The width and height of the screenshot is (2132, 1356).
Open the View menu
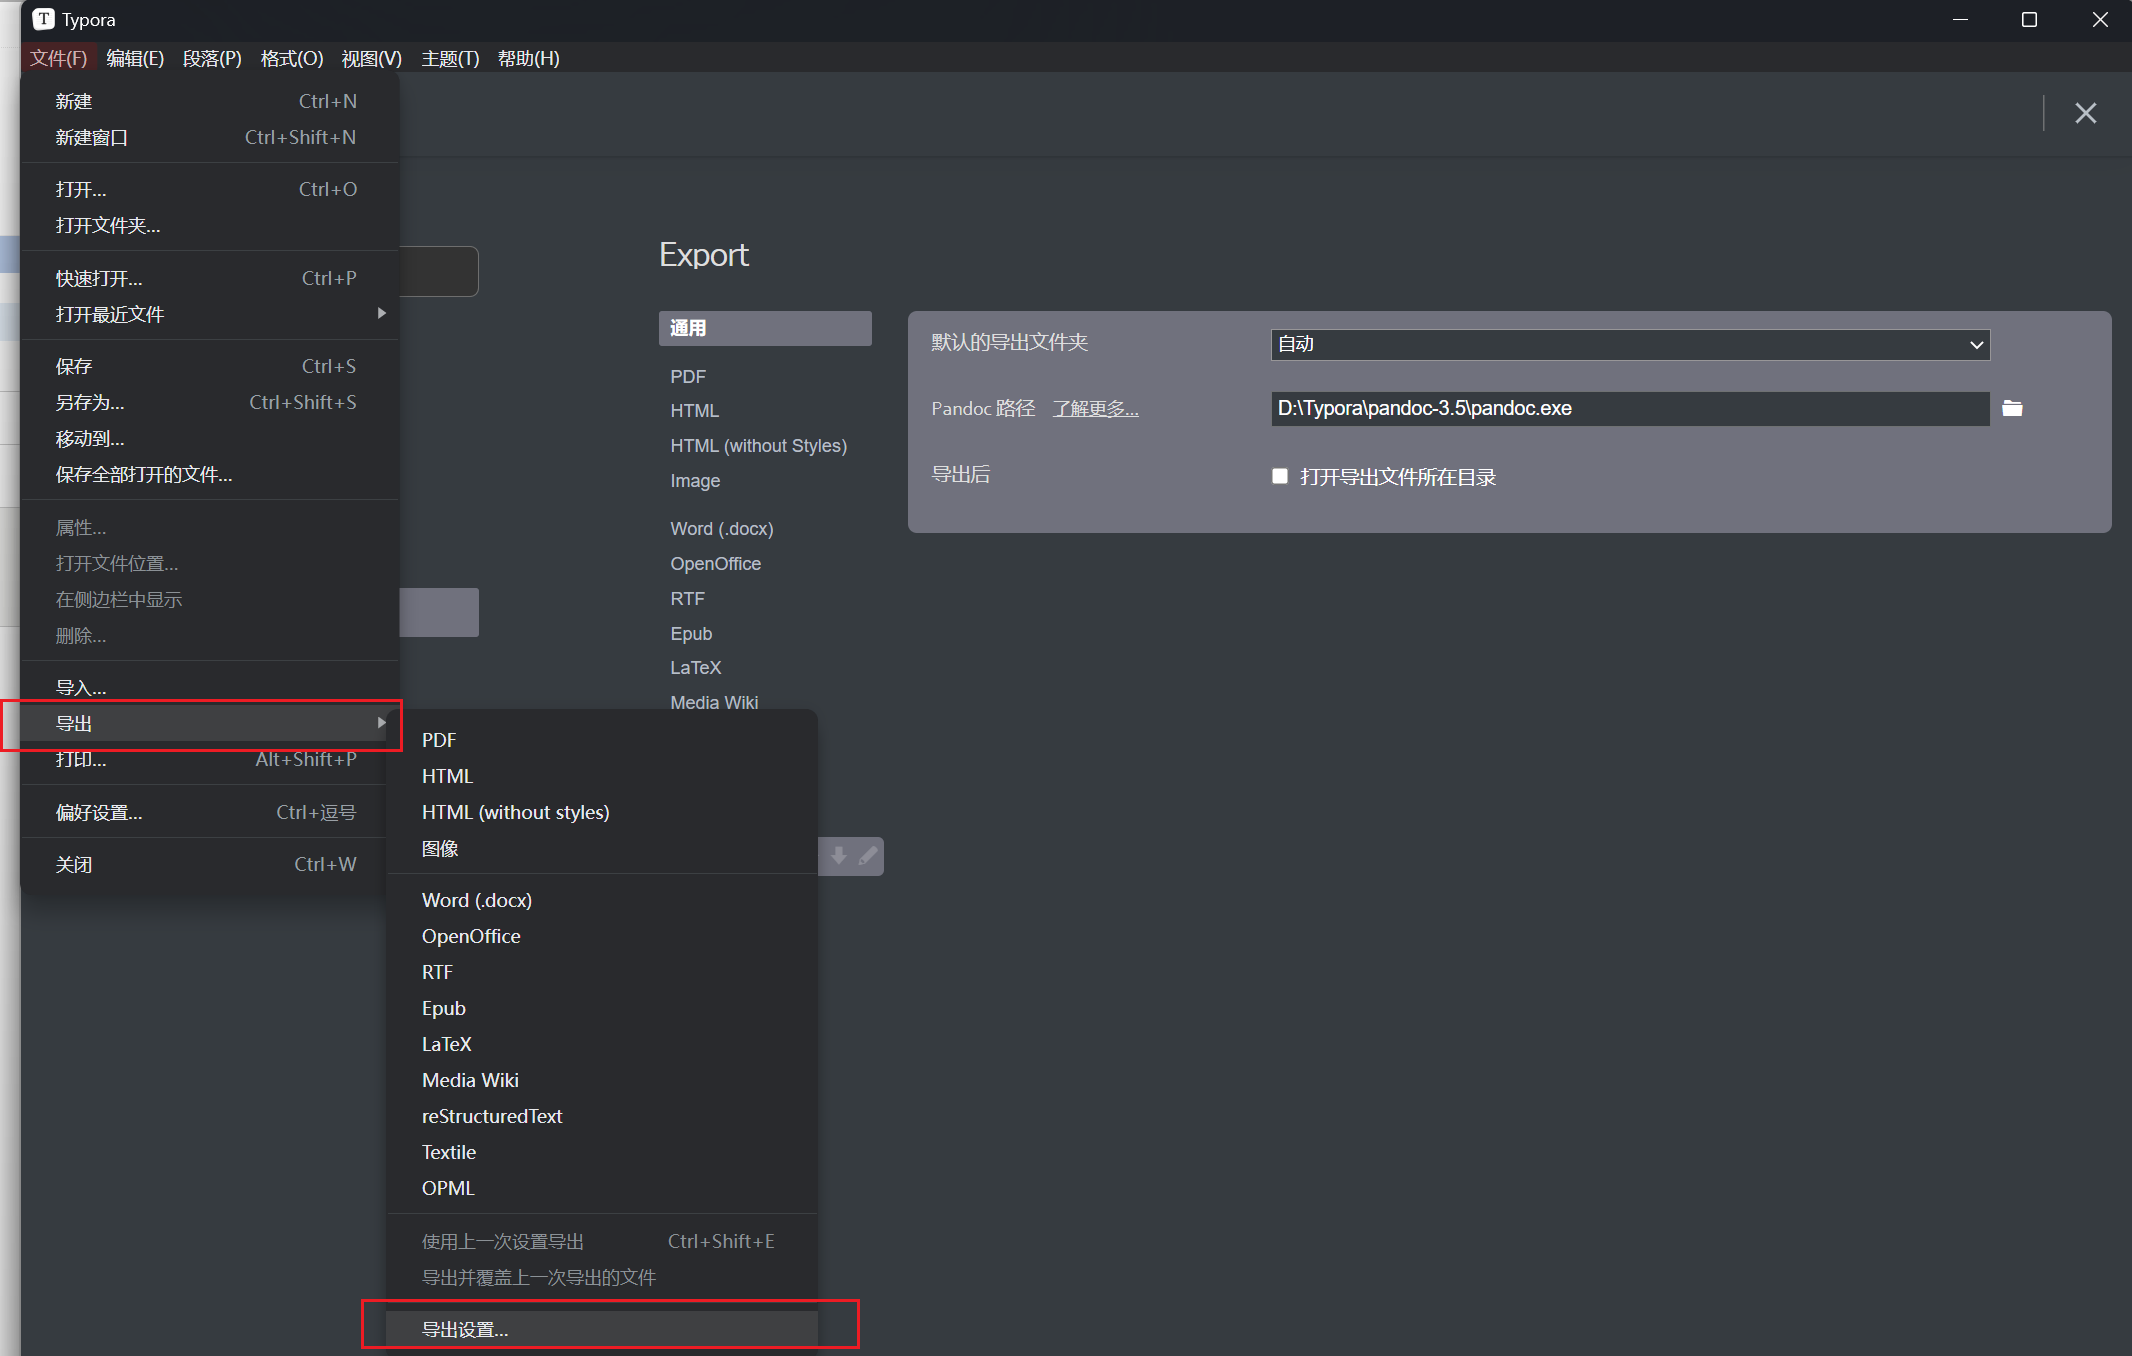pos(371,58)
